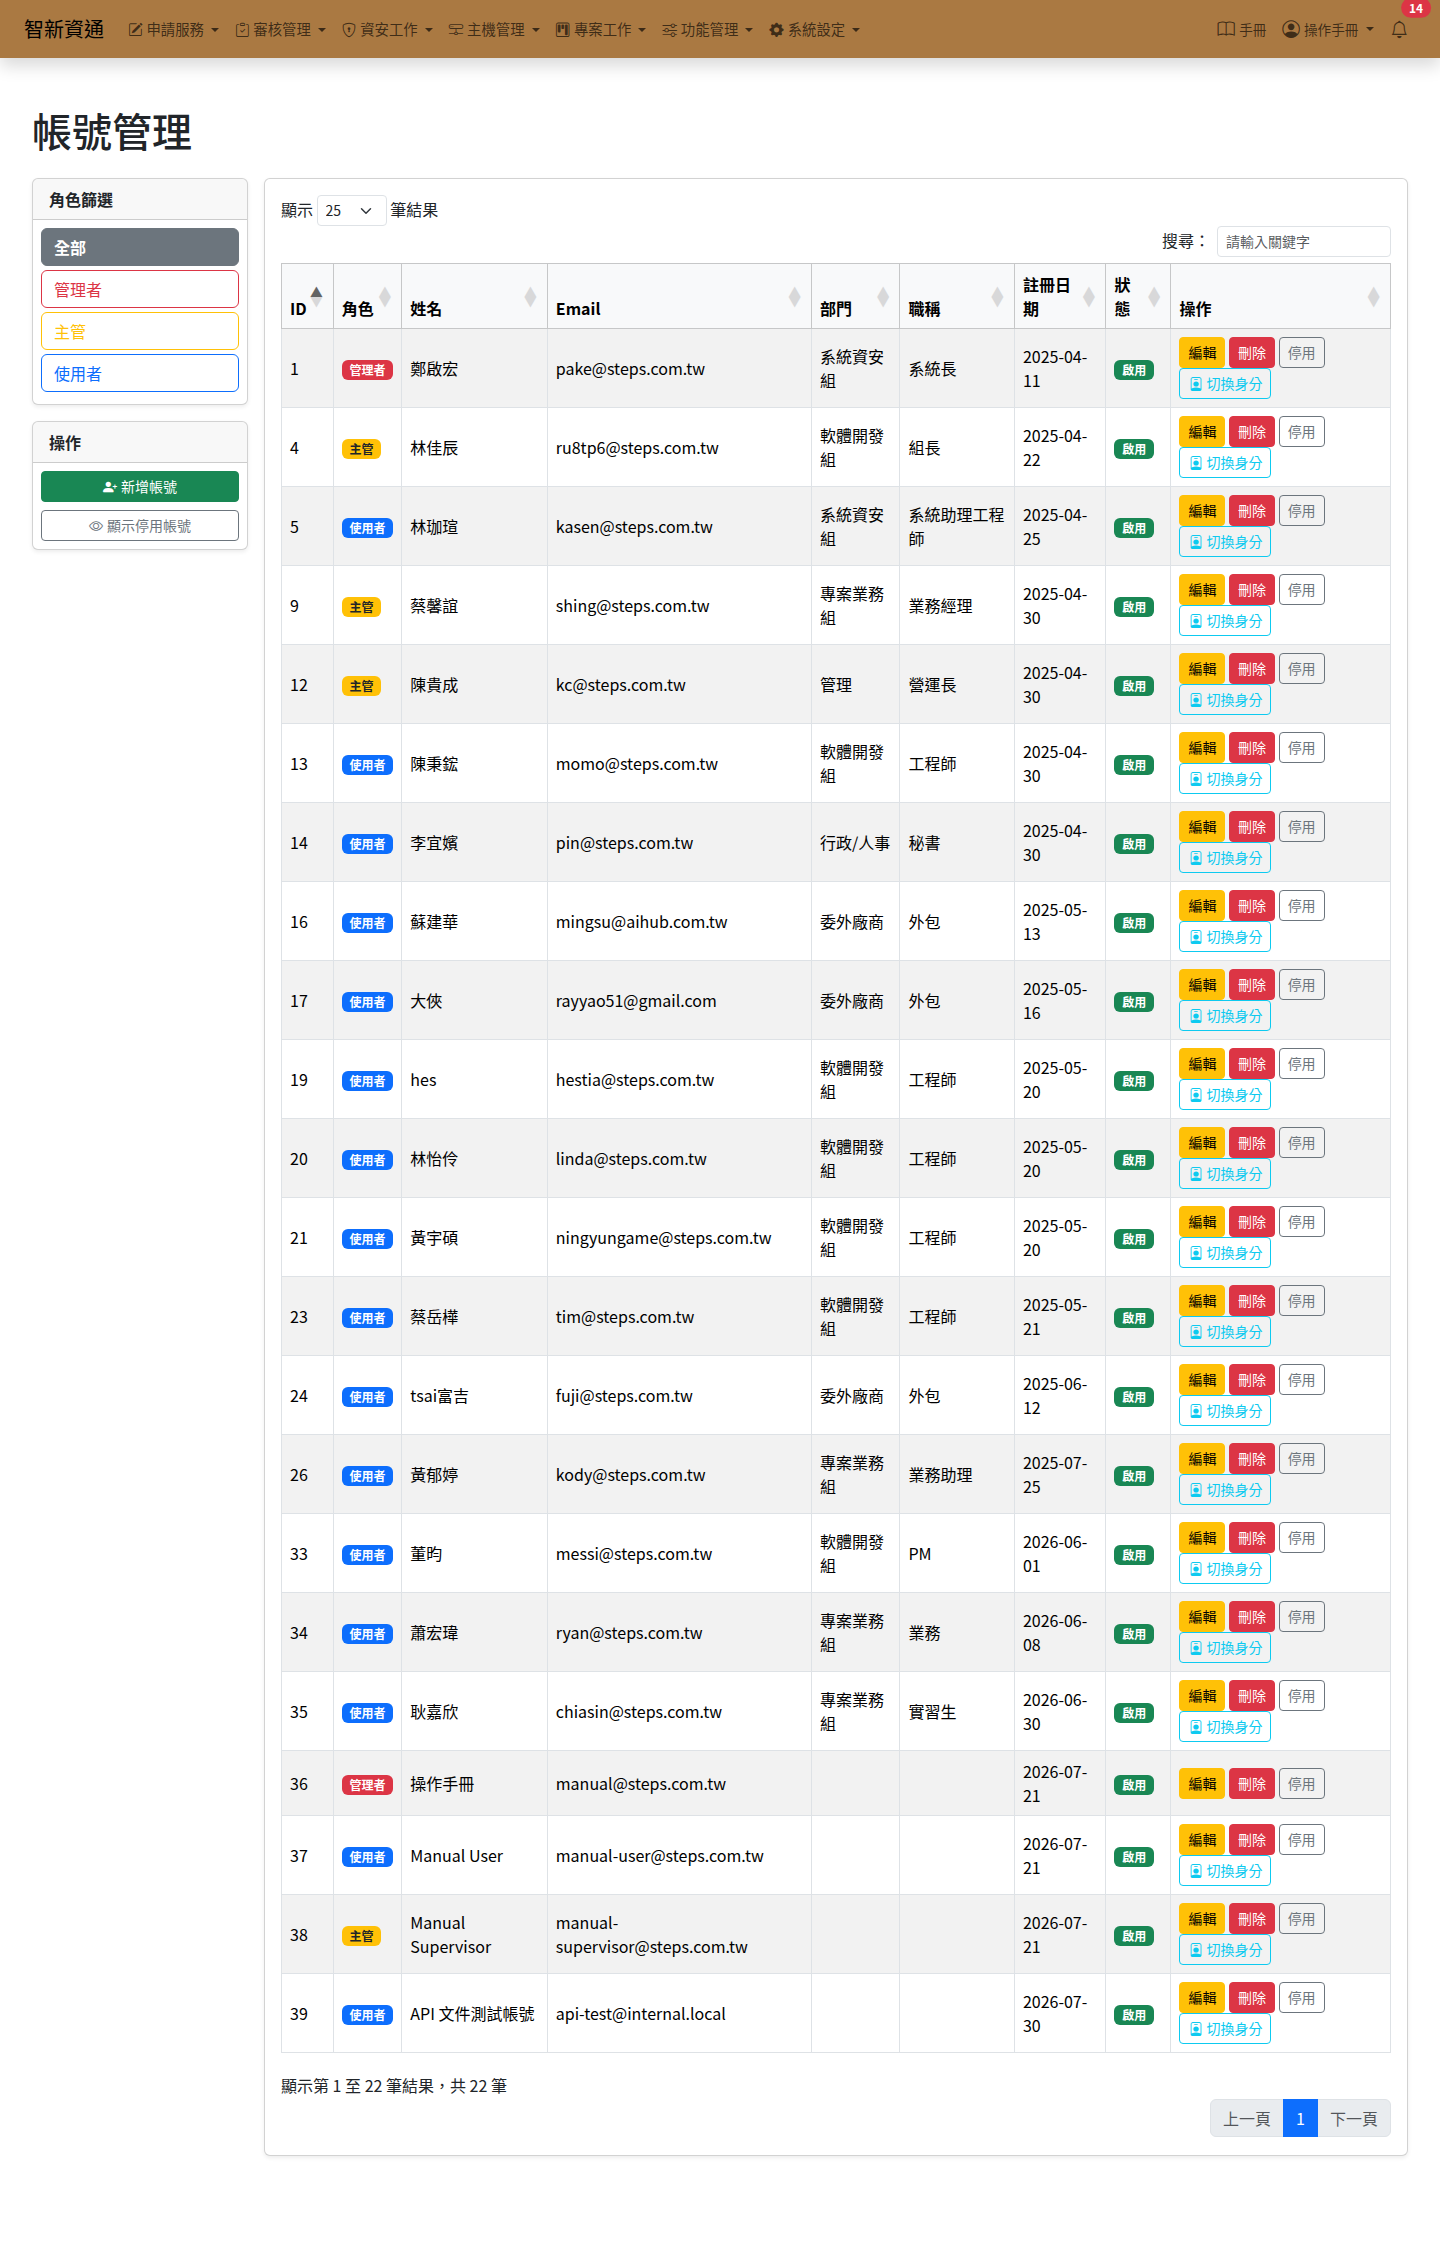The image size is (1440, 2264).
Task: Select page 1 in pagination
Action: click(x=1300, y=2118)
